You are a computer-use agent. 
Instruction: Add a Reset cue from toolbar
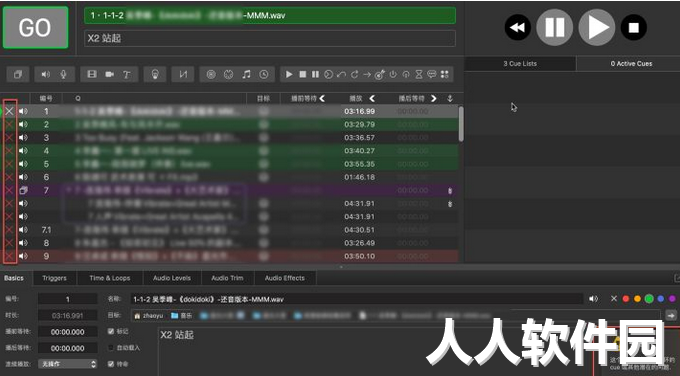point(341,75)
